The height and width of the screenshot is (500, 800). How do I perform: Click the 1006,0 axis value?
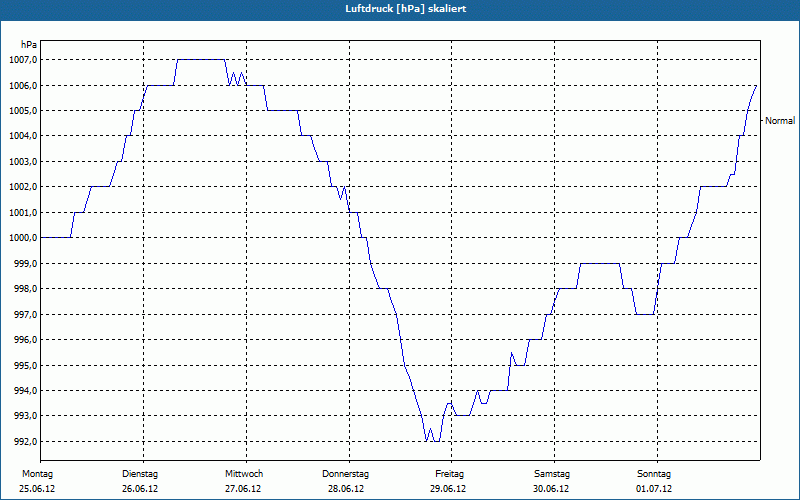coord(23,86)
